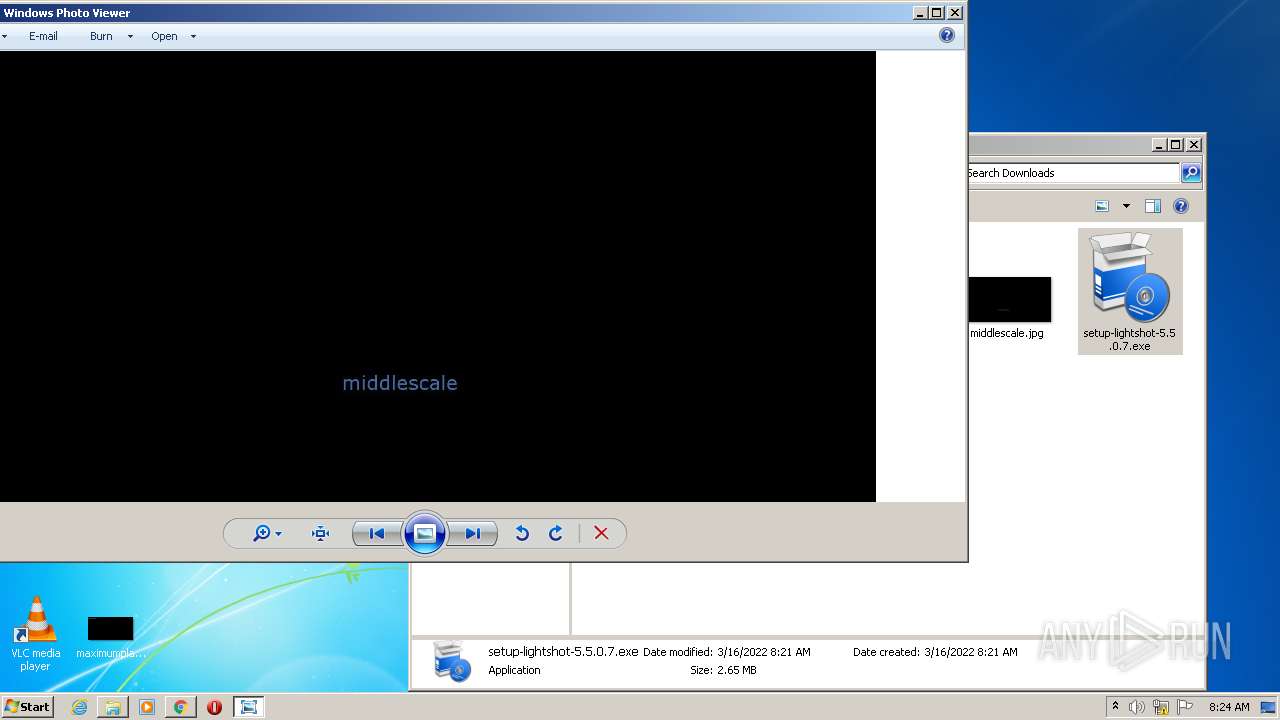1280x720 pixels.
Task: Switch to Photo Viewer taskbar button
Action: pos(248,707)
